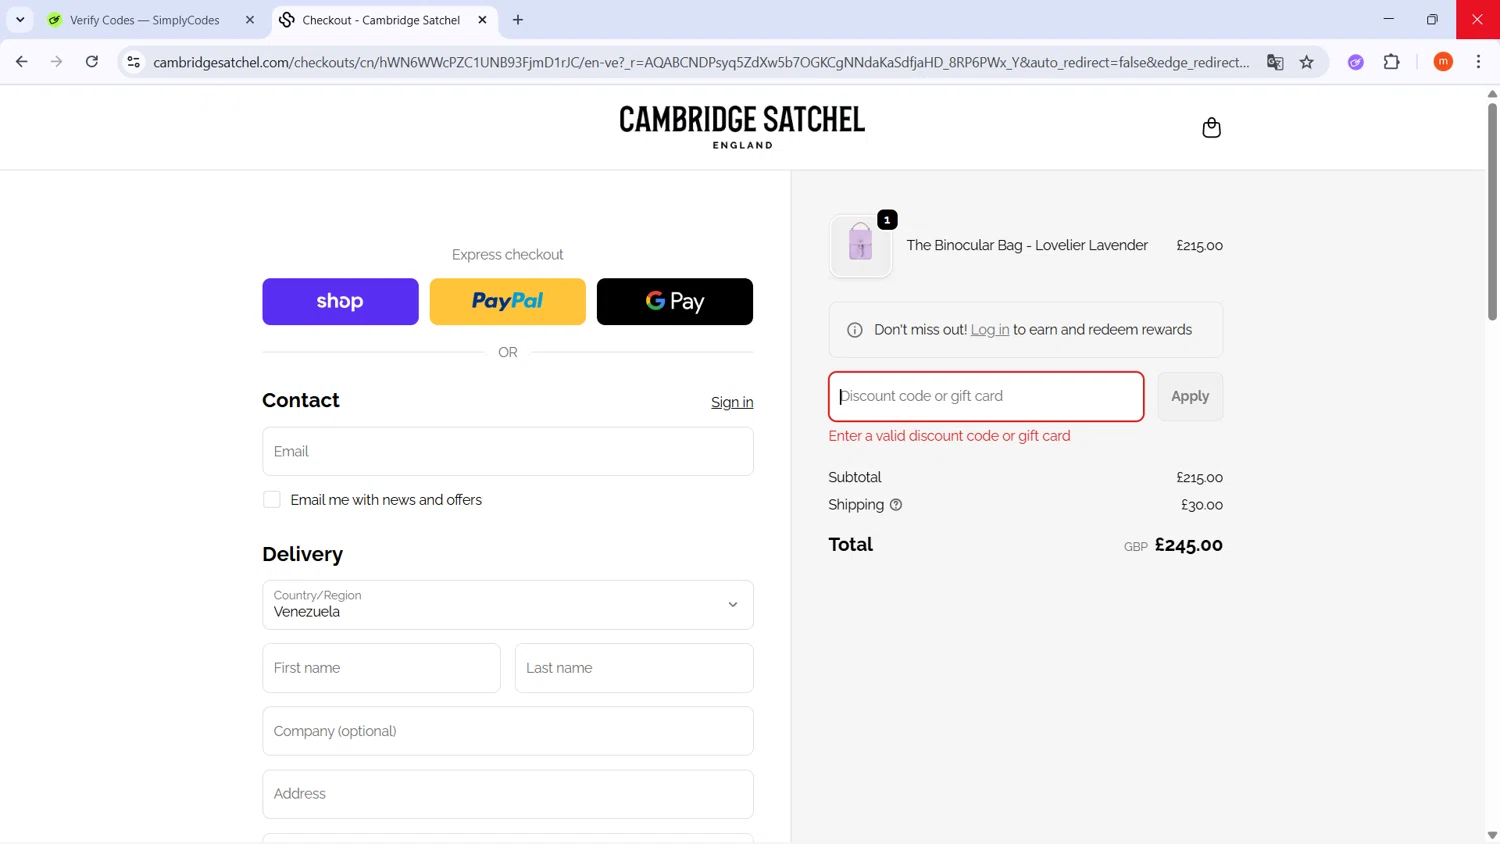1500x844 pixels.
Task: Click the shipping help question mark icon
Action: (x=896, y=505)
